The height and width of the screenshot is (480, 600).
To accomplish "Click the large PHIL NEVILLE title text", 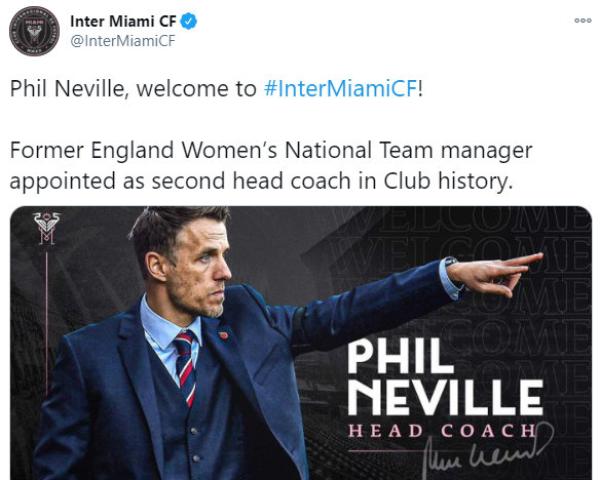I will [x=445, y=378].
